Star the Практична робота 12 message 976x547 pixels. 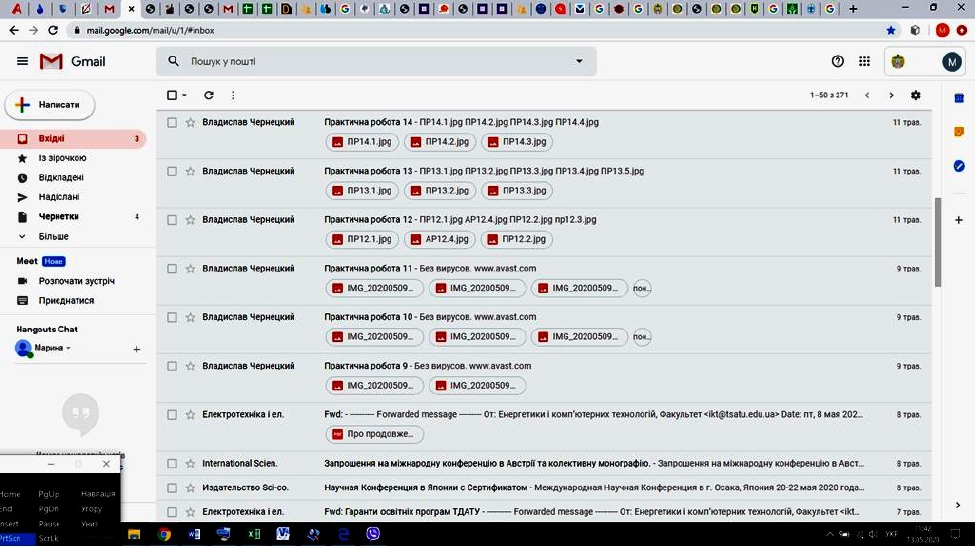190,220
